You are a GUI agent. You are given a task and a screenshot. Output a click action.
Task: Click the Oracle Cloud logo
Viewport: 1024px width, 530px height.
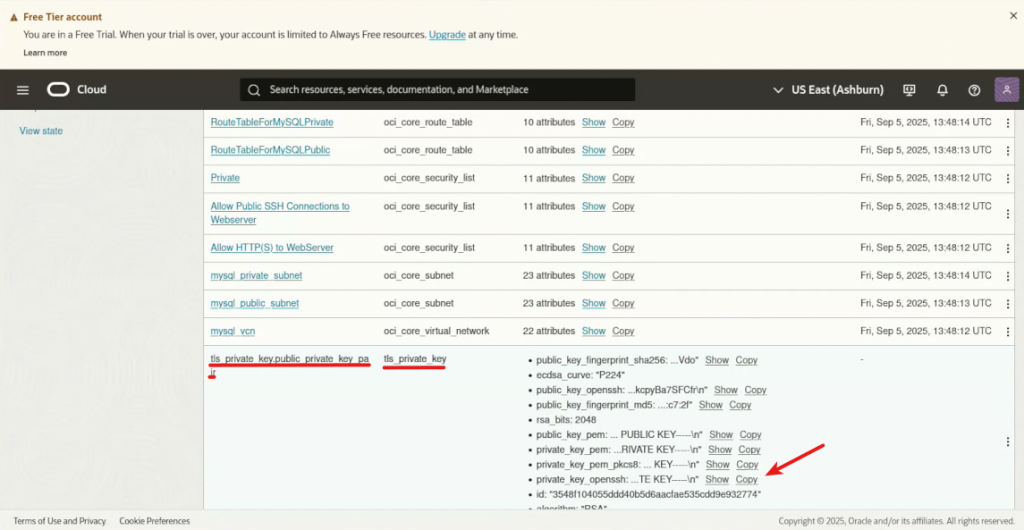pyautogui.click(x=76, y=90)
